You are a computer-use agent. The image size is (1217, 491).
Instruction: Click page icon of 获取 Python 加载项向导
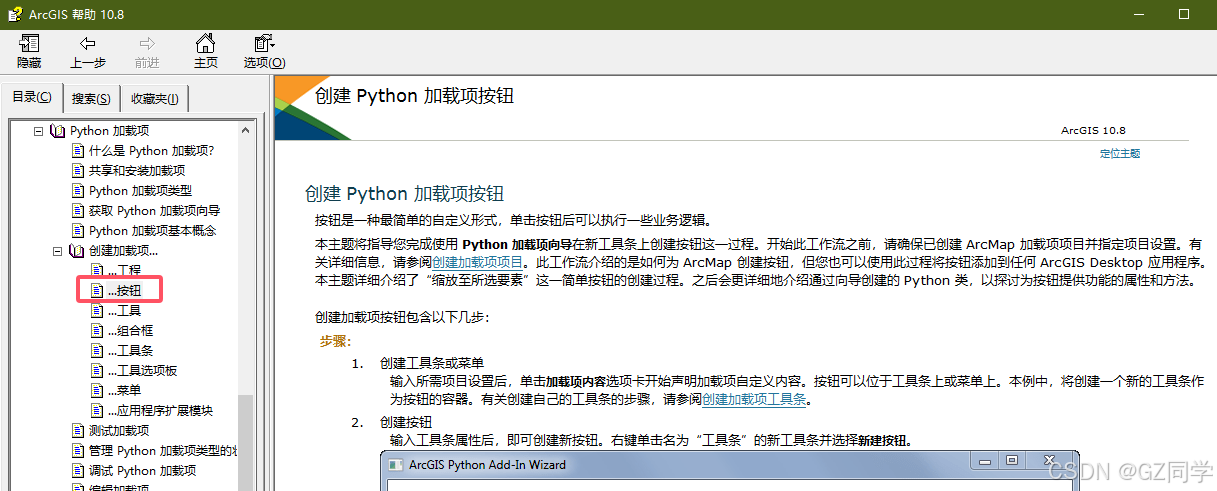(x=78, y=211)
